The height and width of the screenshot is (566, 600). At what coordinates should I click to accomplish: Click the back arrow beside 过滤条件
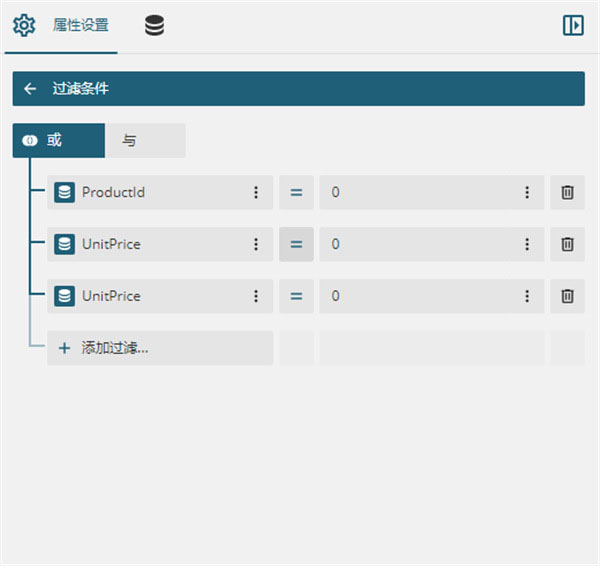coord(30,88)
